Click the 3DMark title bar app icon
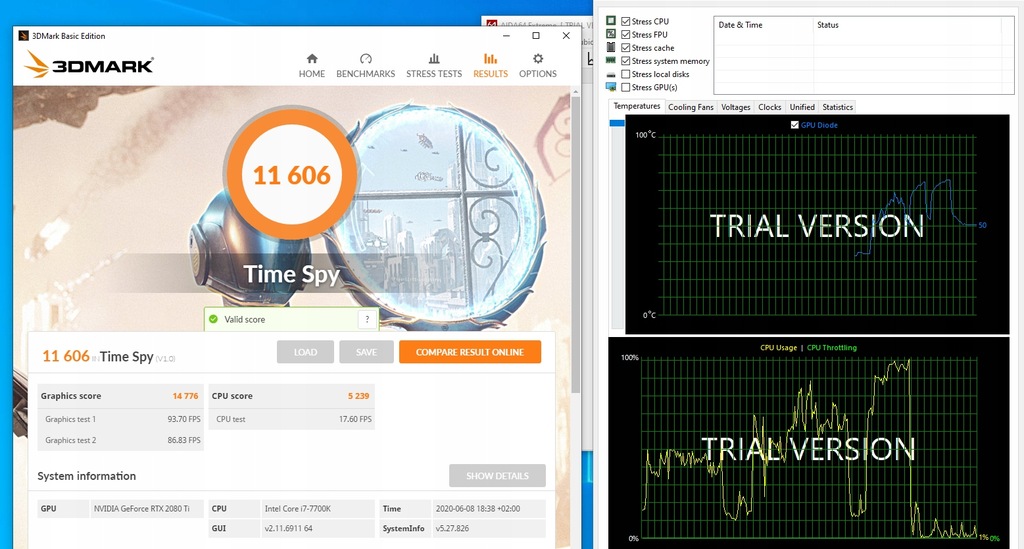This screenshot has width=1024, height=549. click(x=24, y=36)
